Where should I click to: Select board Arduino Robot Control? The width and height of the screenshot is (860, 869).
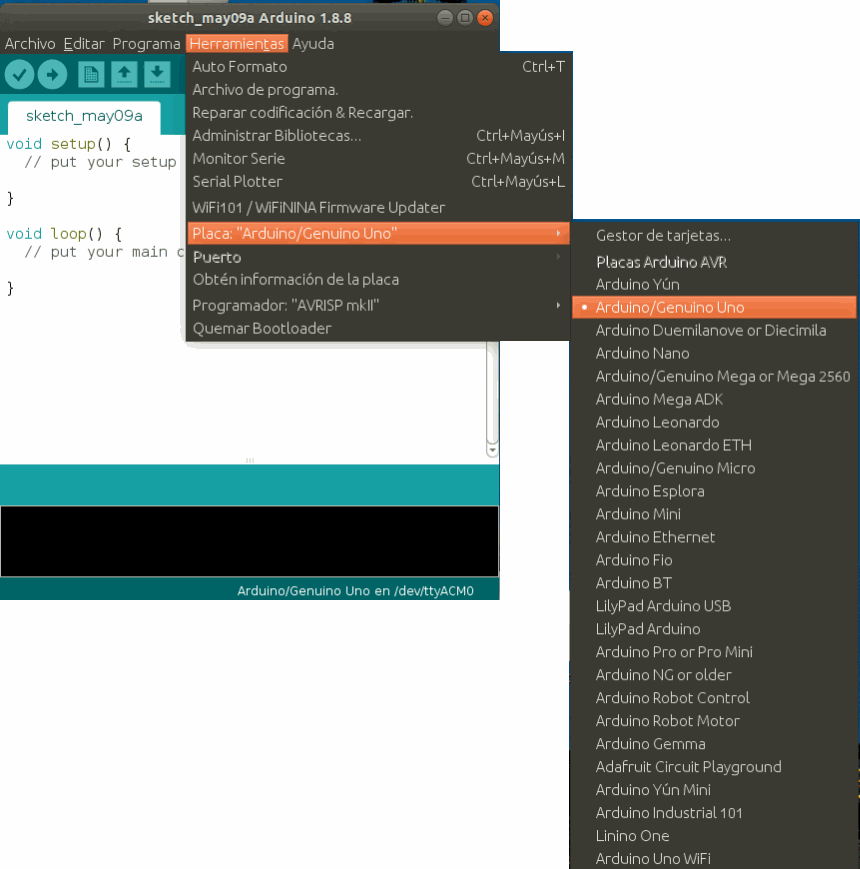click(714, 698)
